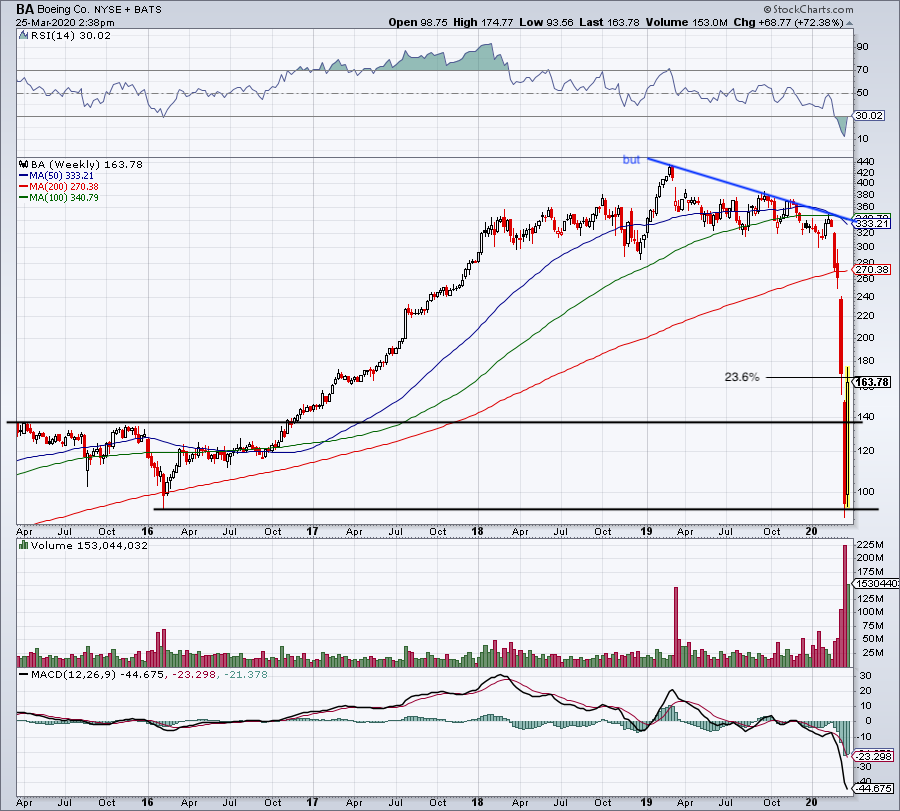This screenshot has width=900, height=811.
Task: Click the BA (Weekly) 163.78 legend label
Action: tap(87, 165)
